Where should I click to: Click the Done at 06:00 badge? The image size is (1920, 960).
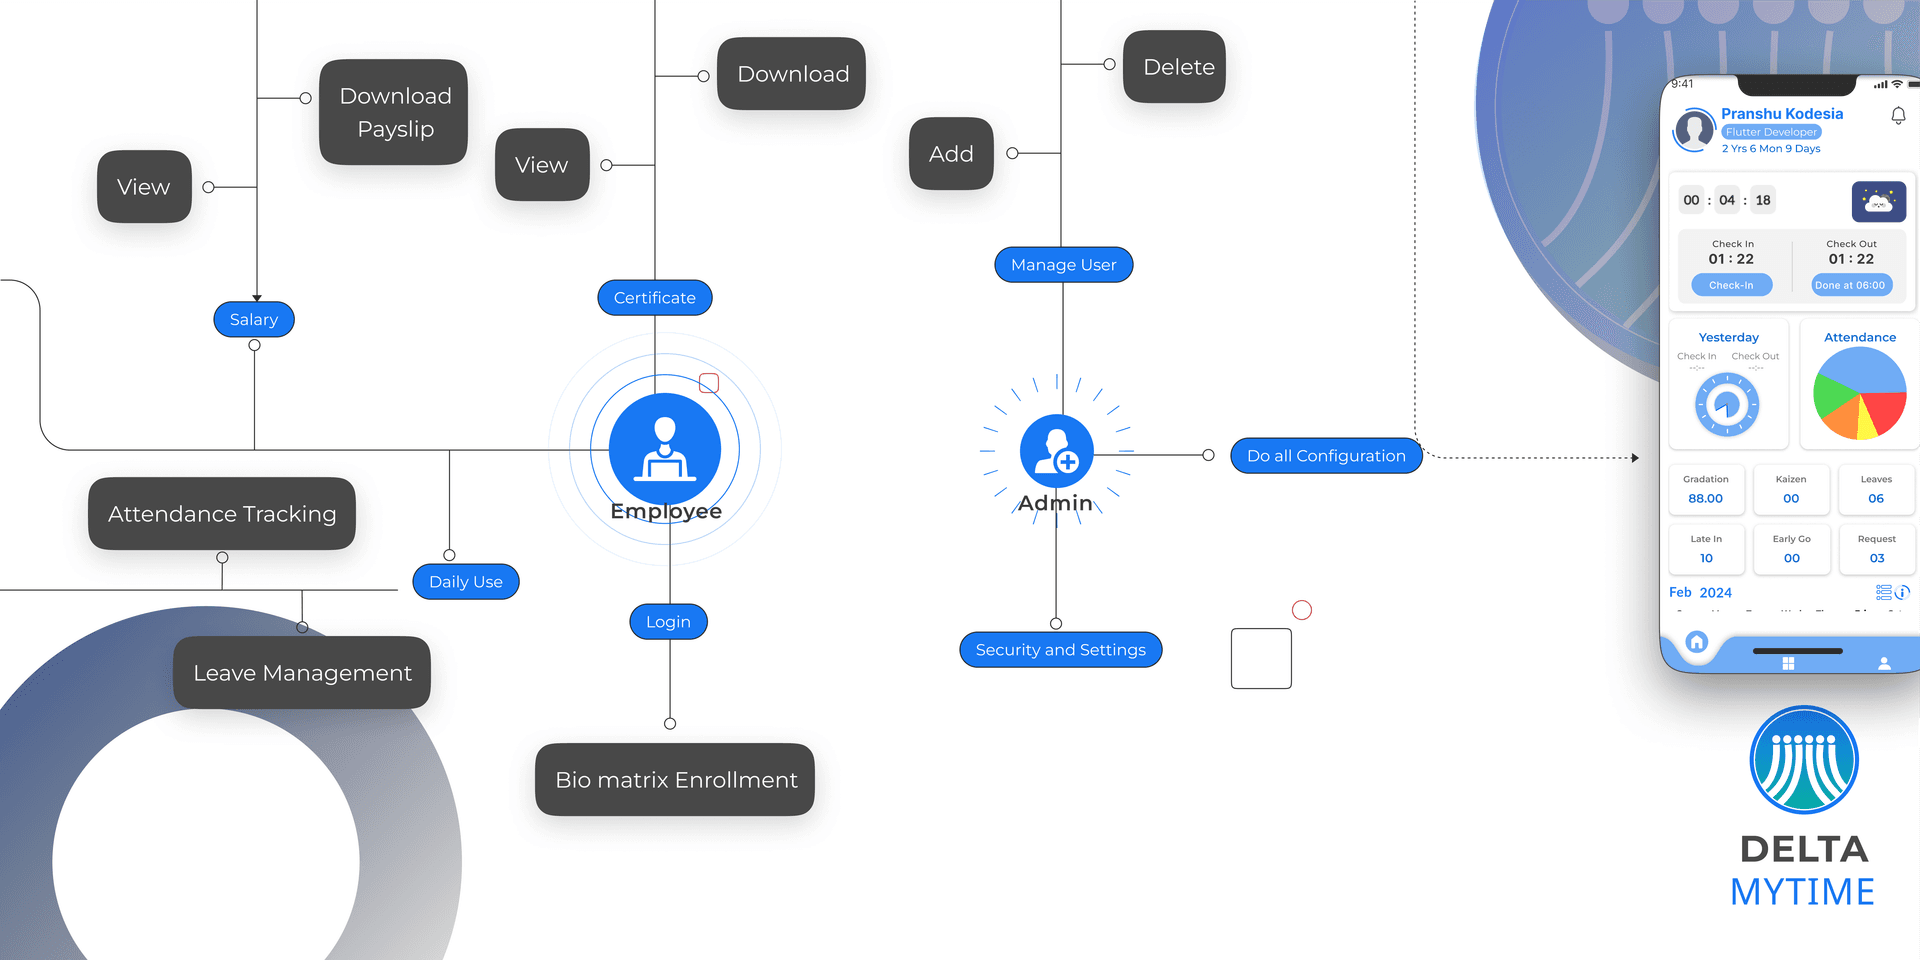[x=1851, y=284]
